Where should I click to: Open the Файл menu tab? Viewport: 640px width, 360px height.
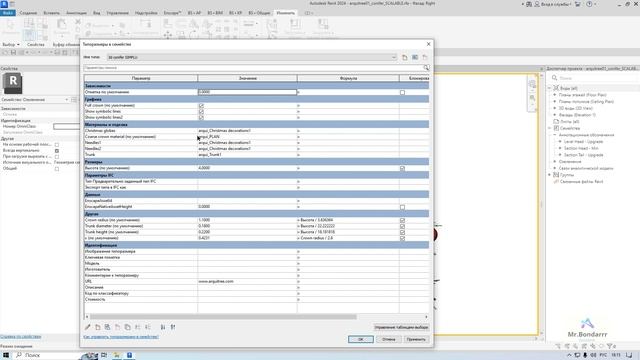[x=7, y=13]
